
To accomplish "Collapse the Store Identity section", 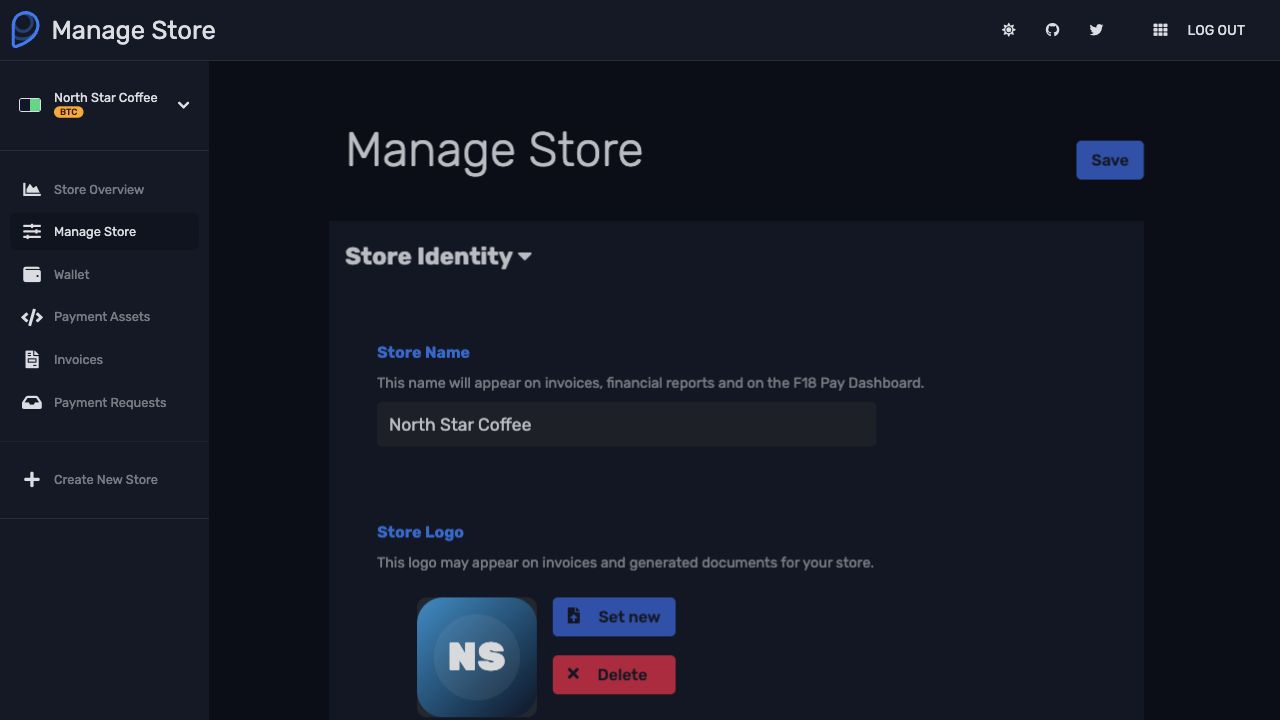I will pos(438,256).
